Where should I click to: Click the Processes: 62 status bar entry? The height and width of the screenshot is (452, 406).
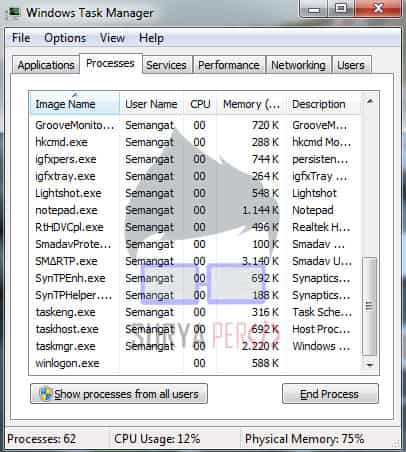tap(42, 439)
